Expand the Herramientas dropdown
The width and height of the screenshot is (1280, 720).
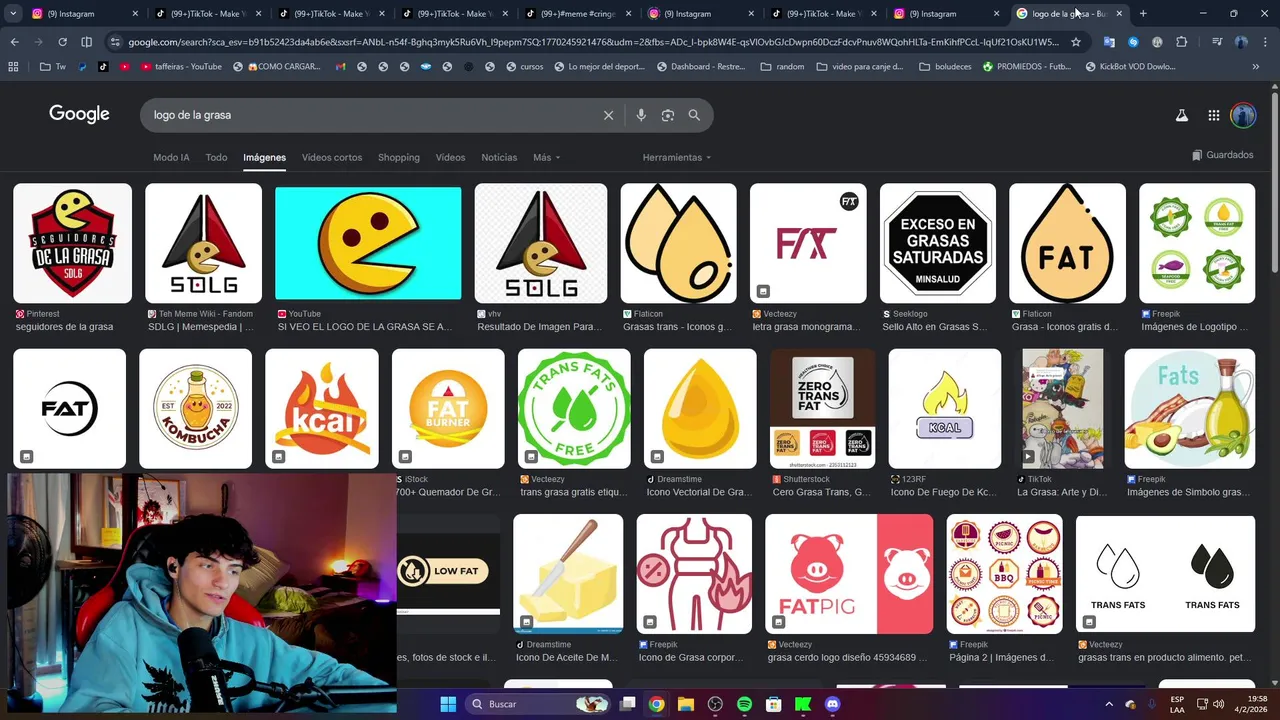[x=676, y=157]
